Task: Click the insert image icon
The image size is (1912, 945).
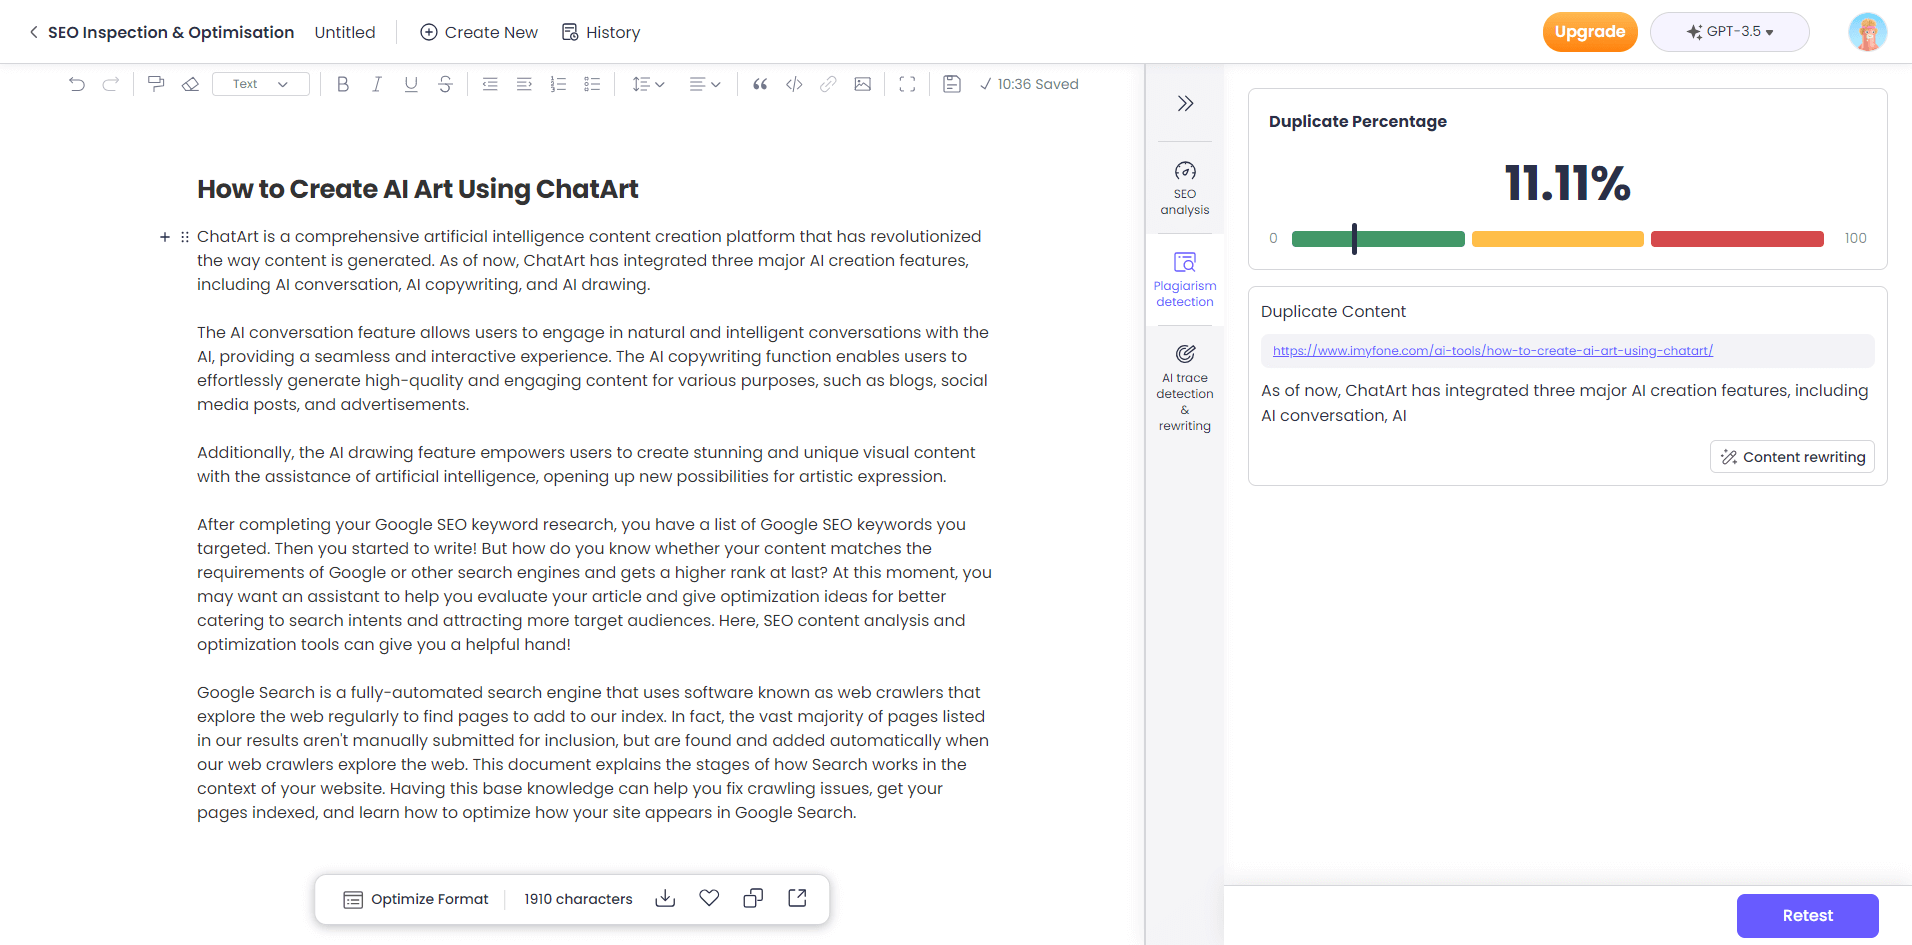Action: click(862, 84)
